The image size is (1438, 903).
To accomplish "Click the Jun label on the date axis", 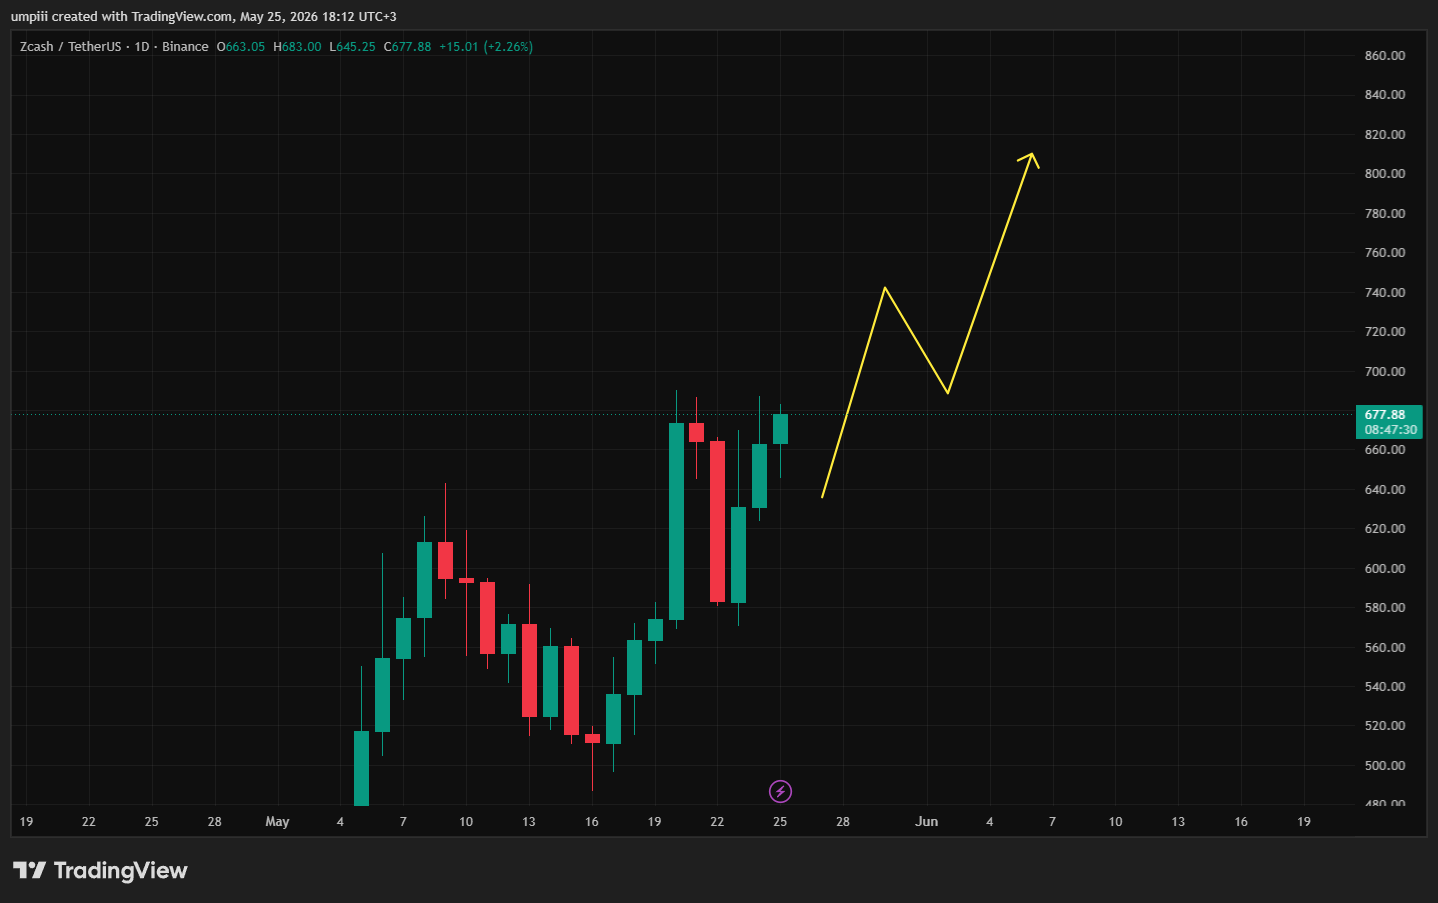I will tap(927, 822).
